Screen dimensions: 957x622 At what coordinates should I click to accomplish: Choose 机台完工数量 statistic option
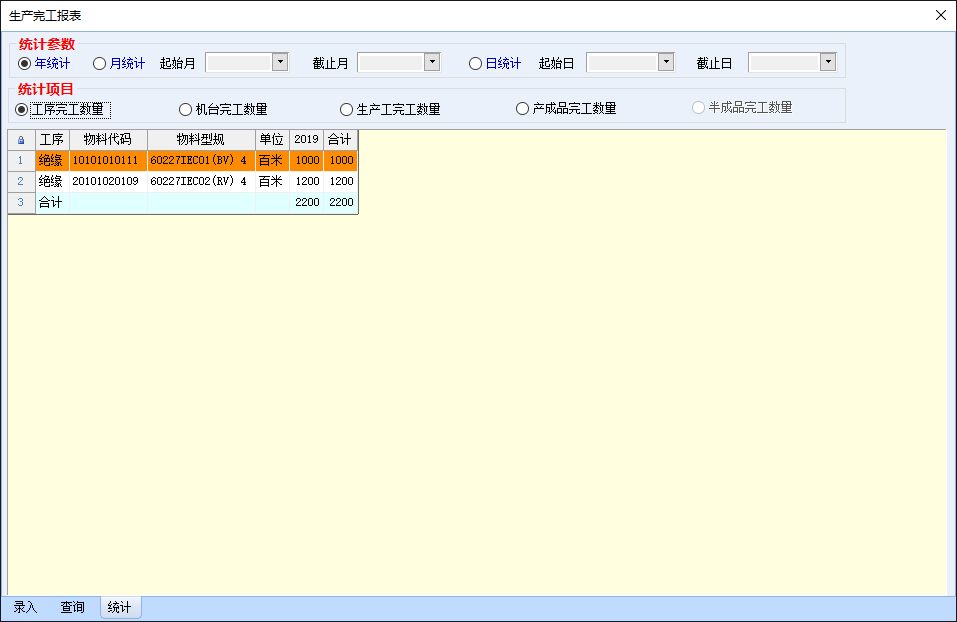186,109
